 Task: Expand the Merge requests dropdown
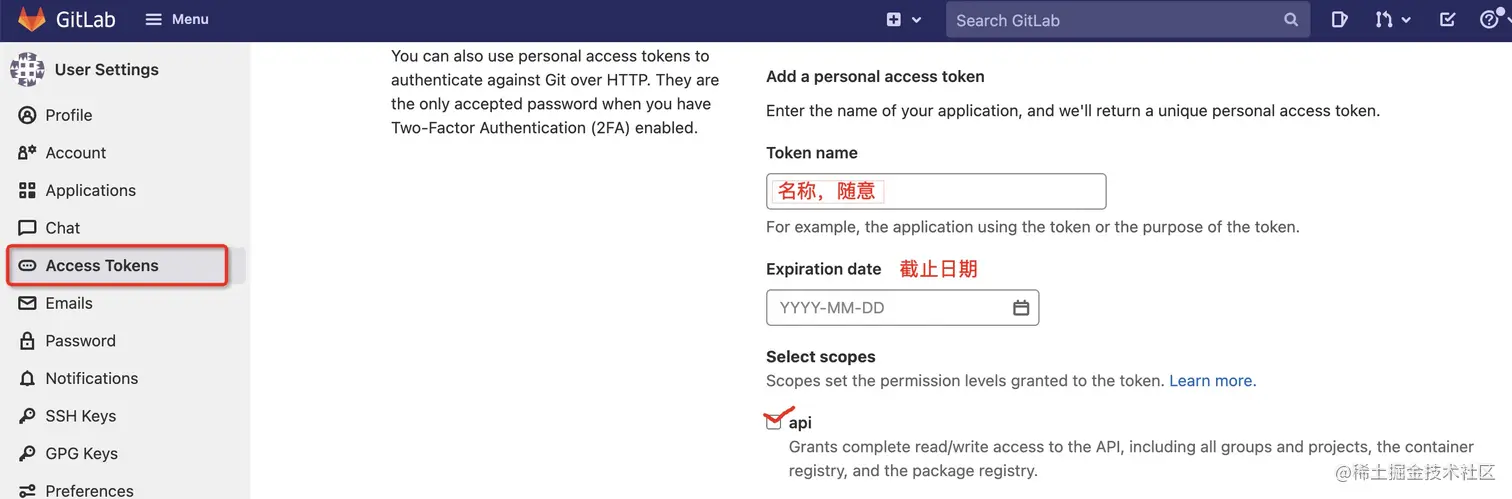click(x=1391, y=19)
